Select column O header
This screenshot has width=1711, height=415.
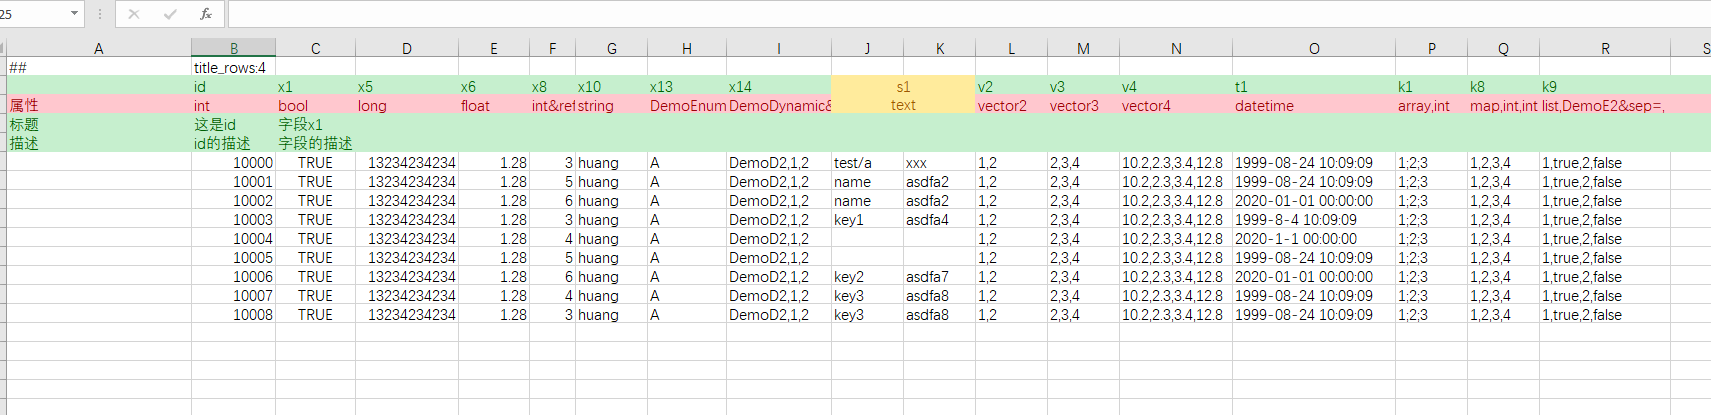click(x=1313, y=48)
